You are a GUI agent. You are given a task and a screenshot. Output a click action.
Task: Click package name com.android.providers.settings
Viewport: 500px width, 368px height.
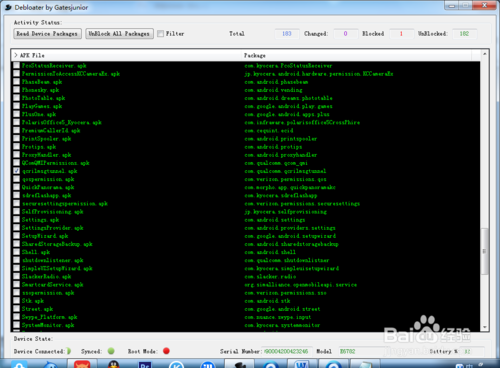coord(290,227)
